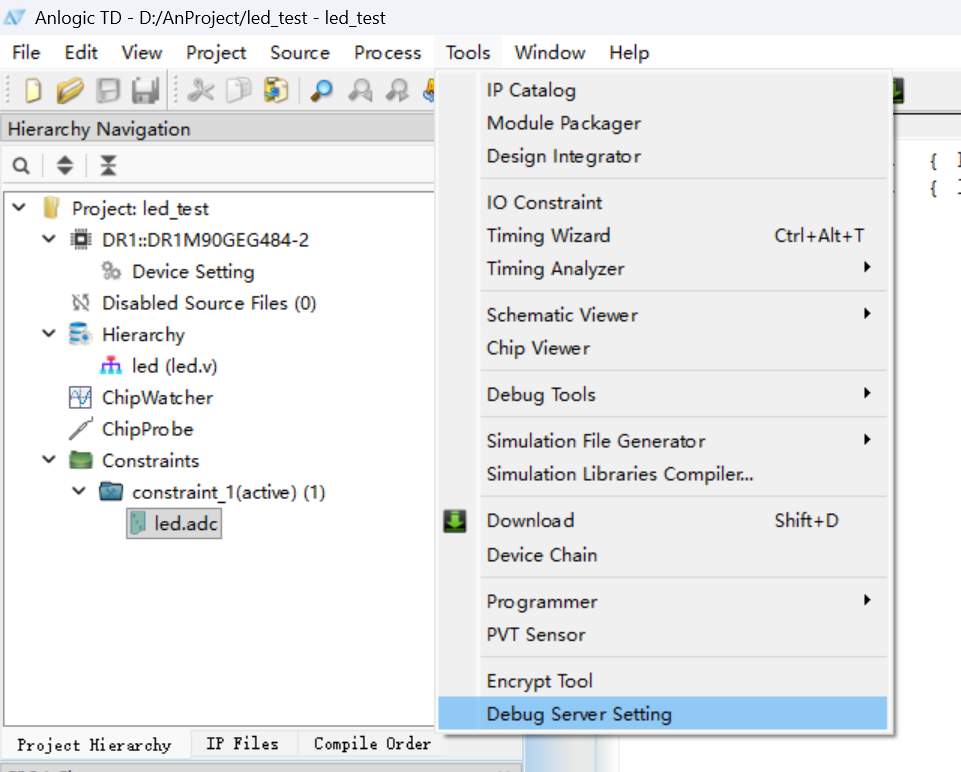
Task: Collapse the constraint_1(active) node
Action: click(x=79, y=491)
